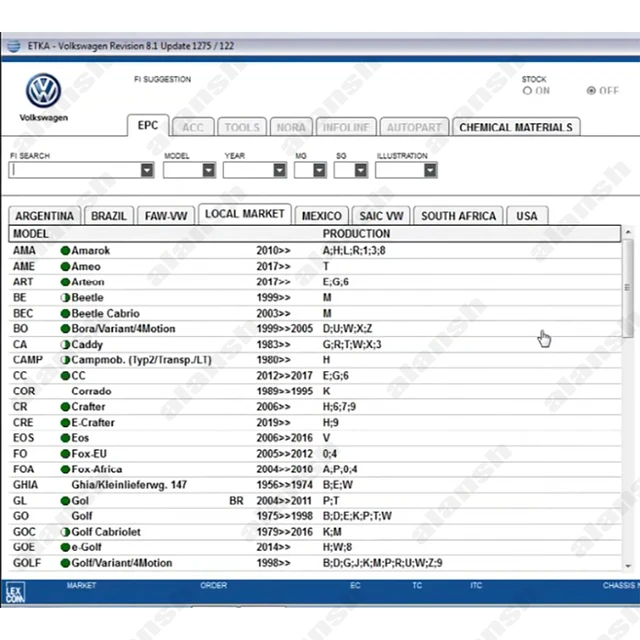Screen dimensions: 640x640
Task: Click the PRODUCTION column header
Action: tap(356, 234)
